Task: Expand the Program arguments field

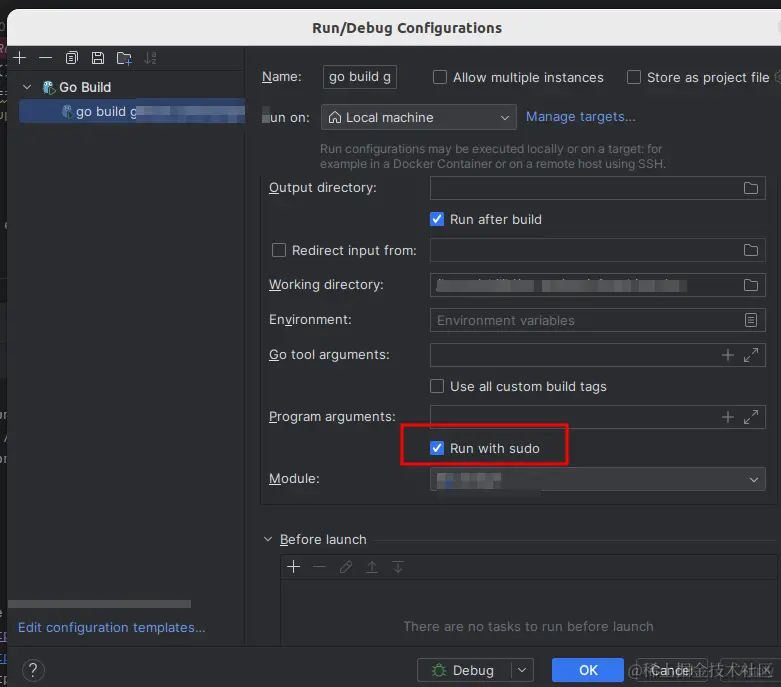Action: [751, 417]
